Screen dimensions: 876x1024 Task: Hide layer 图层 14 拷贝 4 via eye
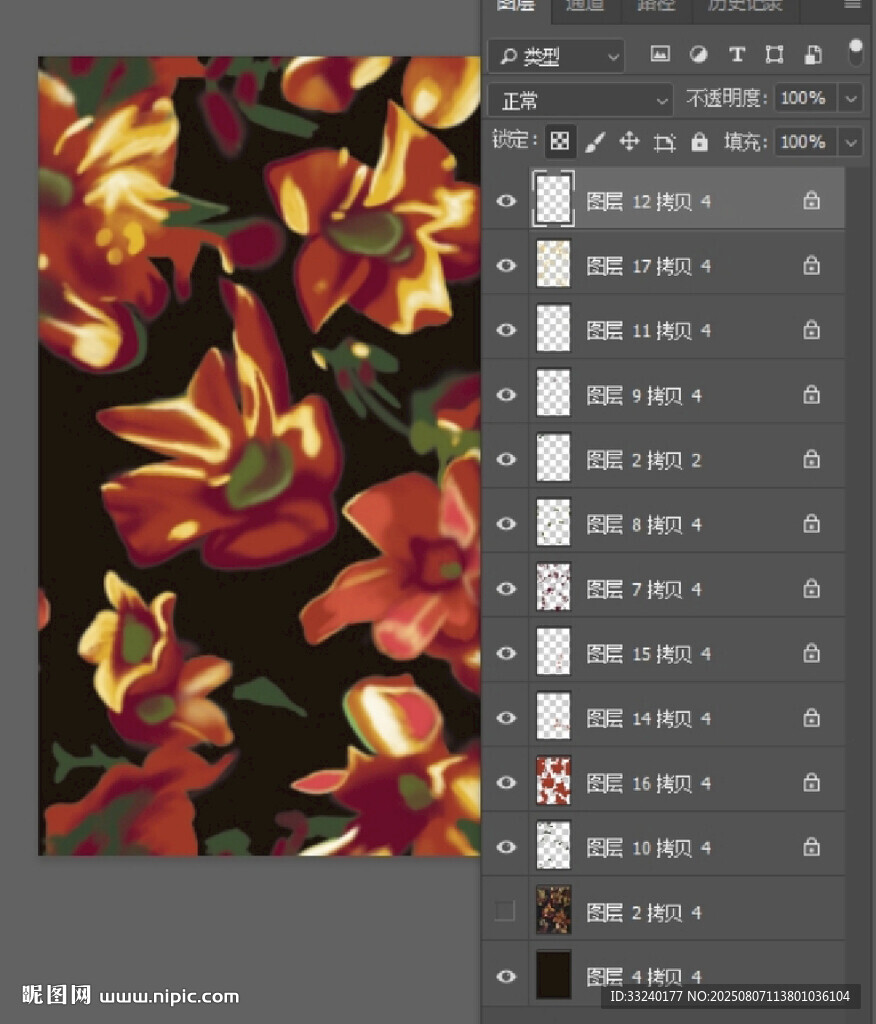[x=506, y=718]
